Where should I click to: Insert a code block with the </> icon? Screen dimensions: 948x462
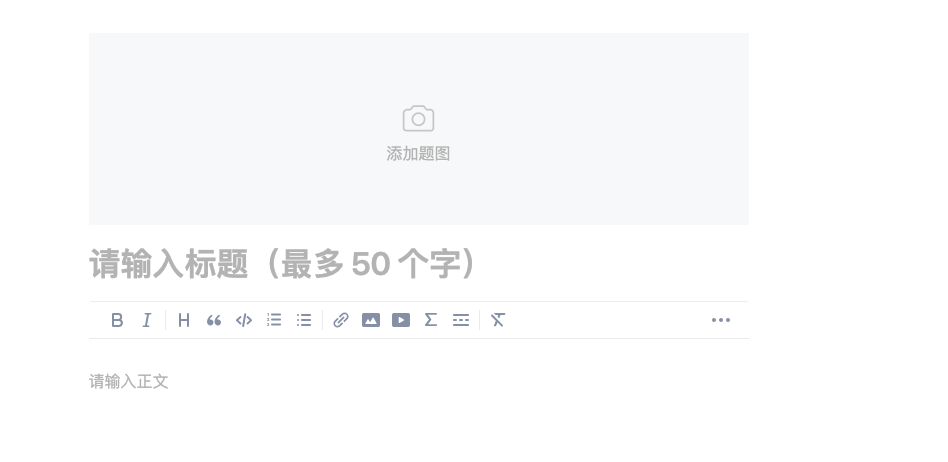(244, 320)
